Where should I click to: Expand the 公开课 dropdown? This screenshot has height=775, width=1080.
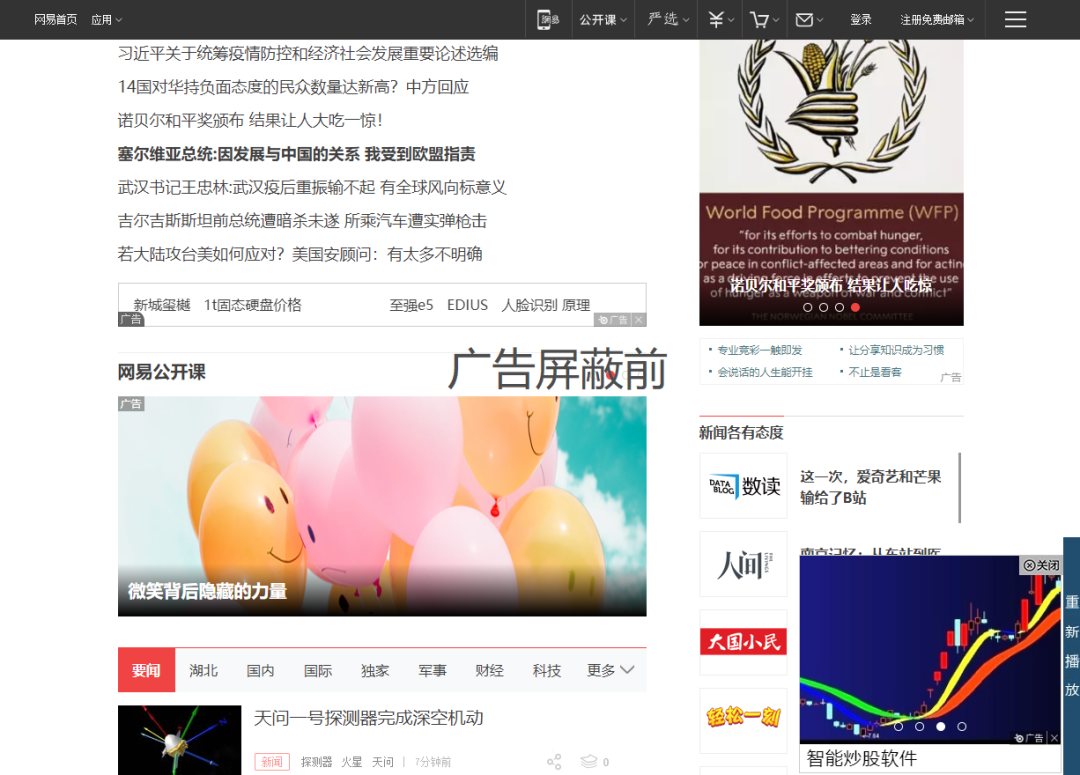(x=603, y=20)
